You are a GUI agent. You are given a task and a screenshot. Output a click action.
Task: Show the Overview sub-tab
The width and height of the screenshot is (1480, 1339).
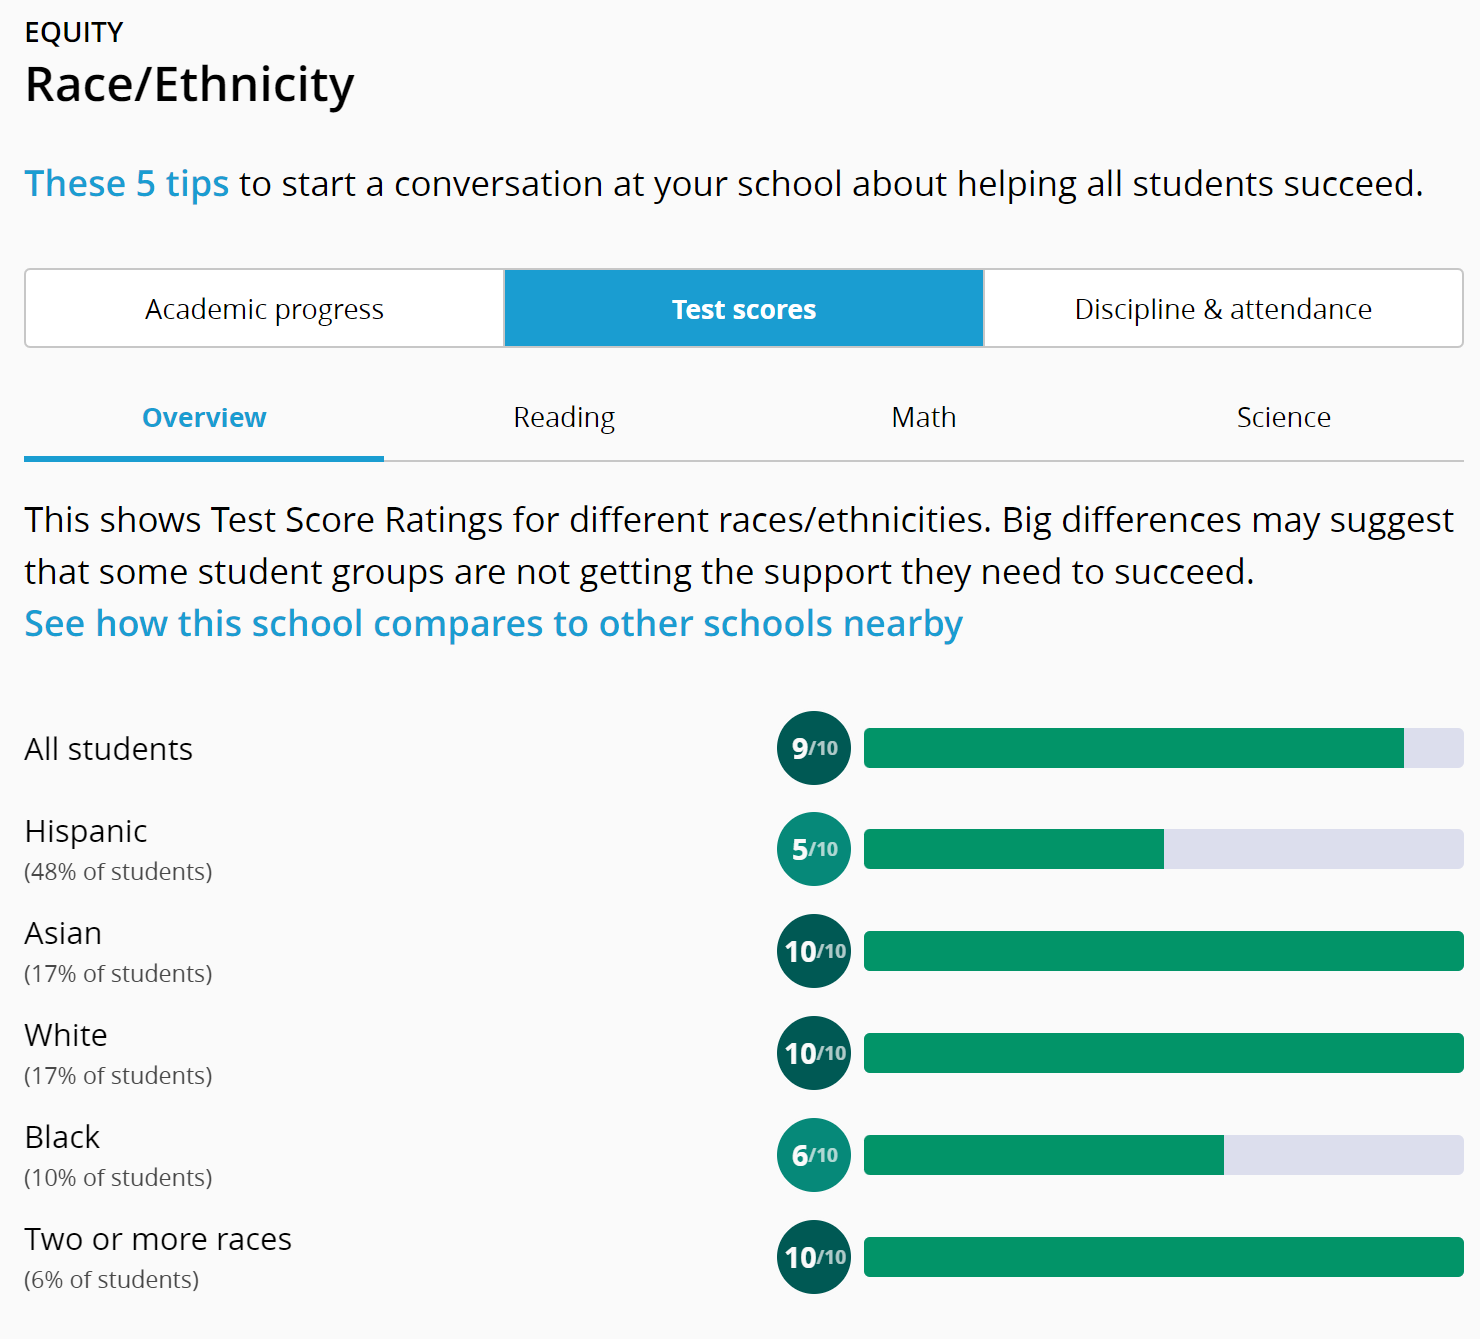[204, 418]
